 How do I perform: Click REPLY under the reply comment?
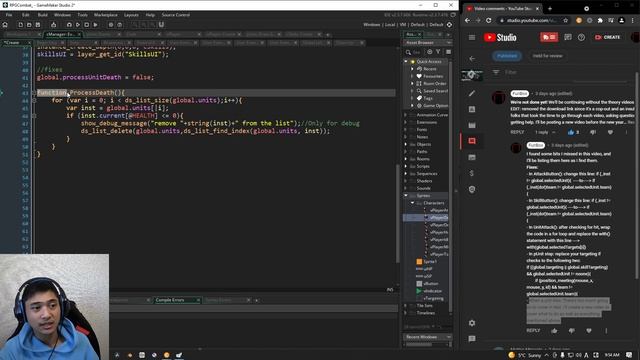pos(533,331)
